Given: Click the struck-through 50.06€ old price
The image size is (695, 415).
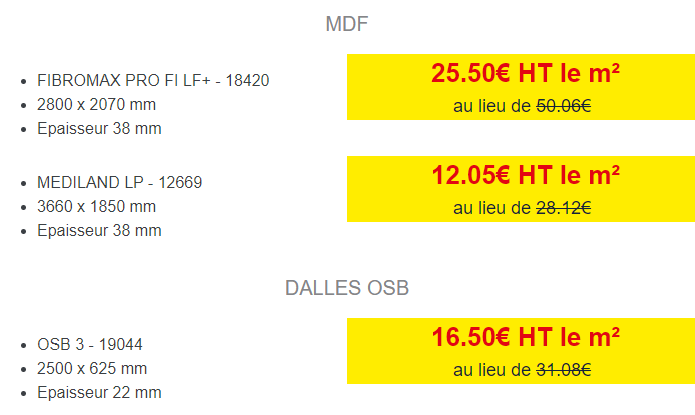Looking at the screenshot, I should click(x=563, y=106).
